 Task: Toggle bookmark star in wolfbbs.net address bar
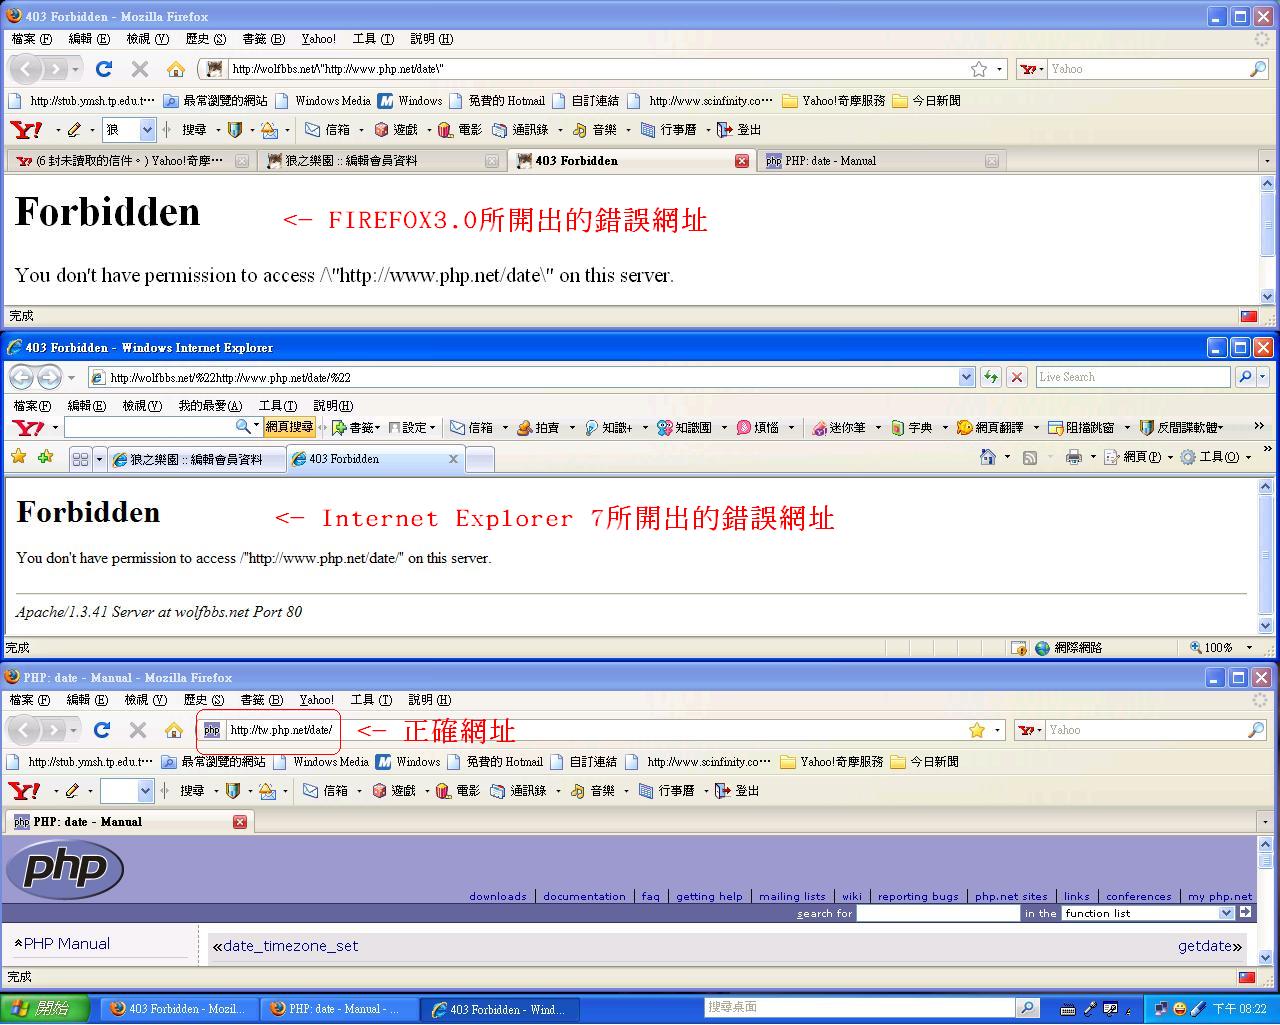[x=979, y=69]
